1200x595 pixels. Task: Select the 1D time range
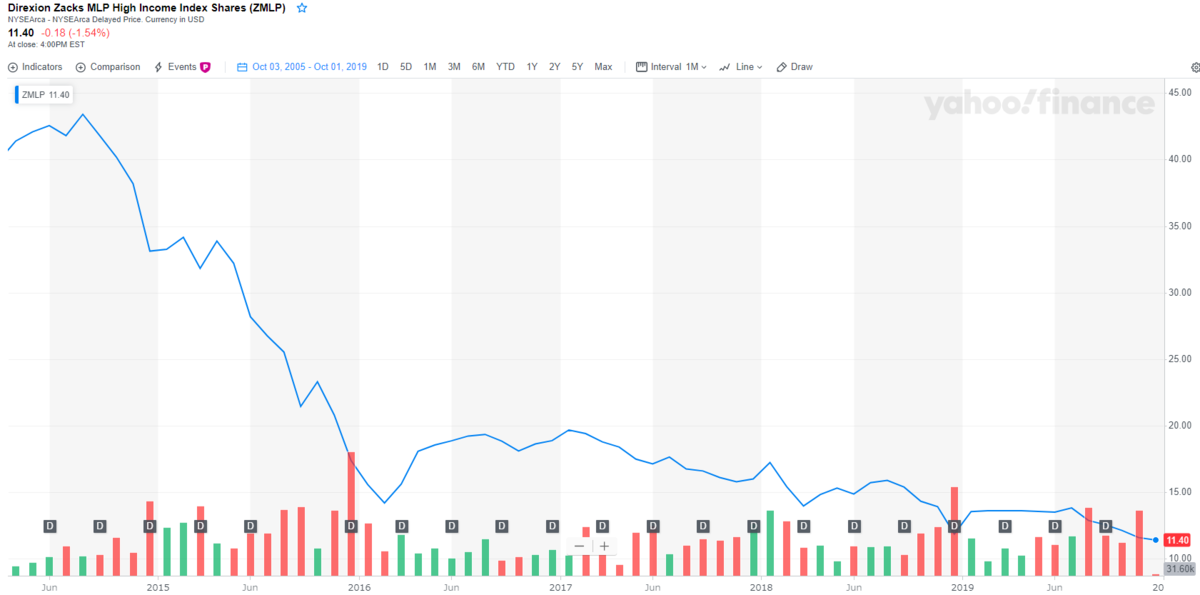383,67
